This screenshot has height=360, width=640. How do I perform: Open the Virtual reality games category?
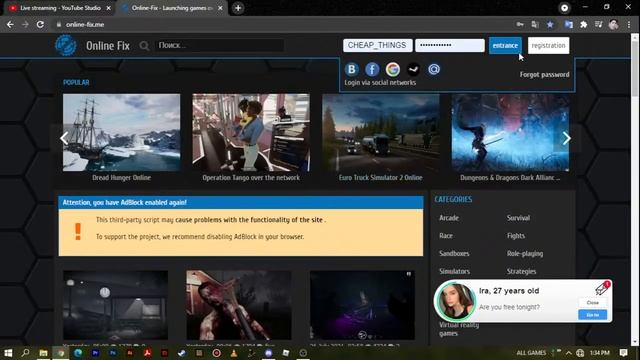point(459,329)
